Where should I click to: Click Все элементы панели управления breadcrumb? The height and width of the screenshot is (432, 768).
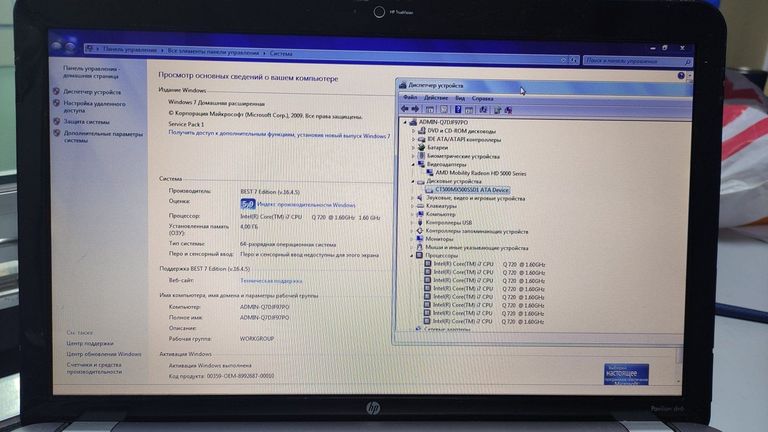pyautogui.click(x=213, y=51)
